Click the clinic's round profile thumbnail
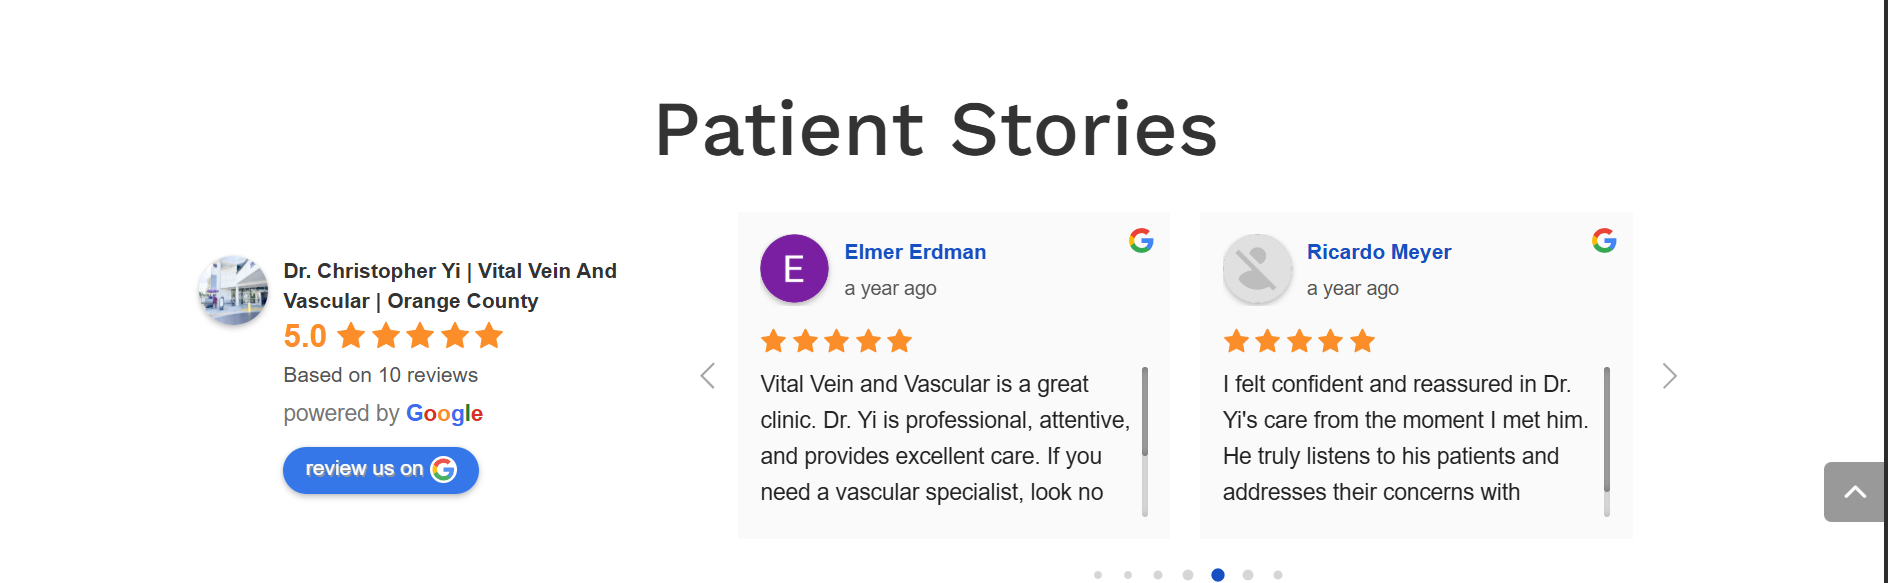Screen dimensions: 1888x583 (233, 290)
